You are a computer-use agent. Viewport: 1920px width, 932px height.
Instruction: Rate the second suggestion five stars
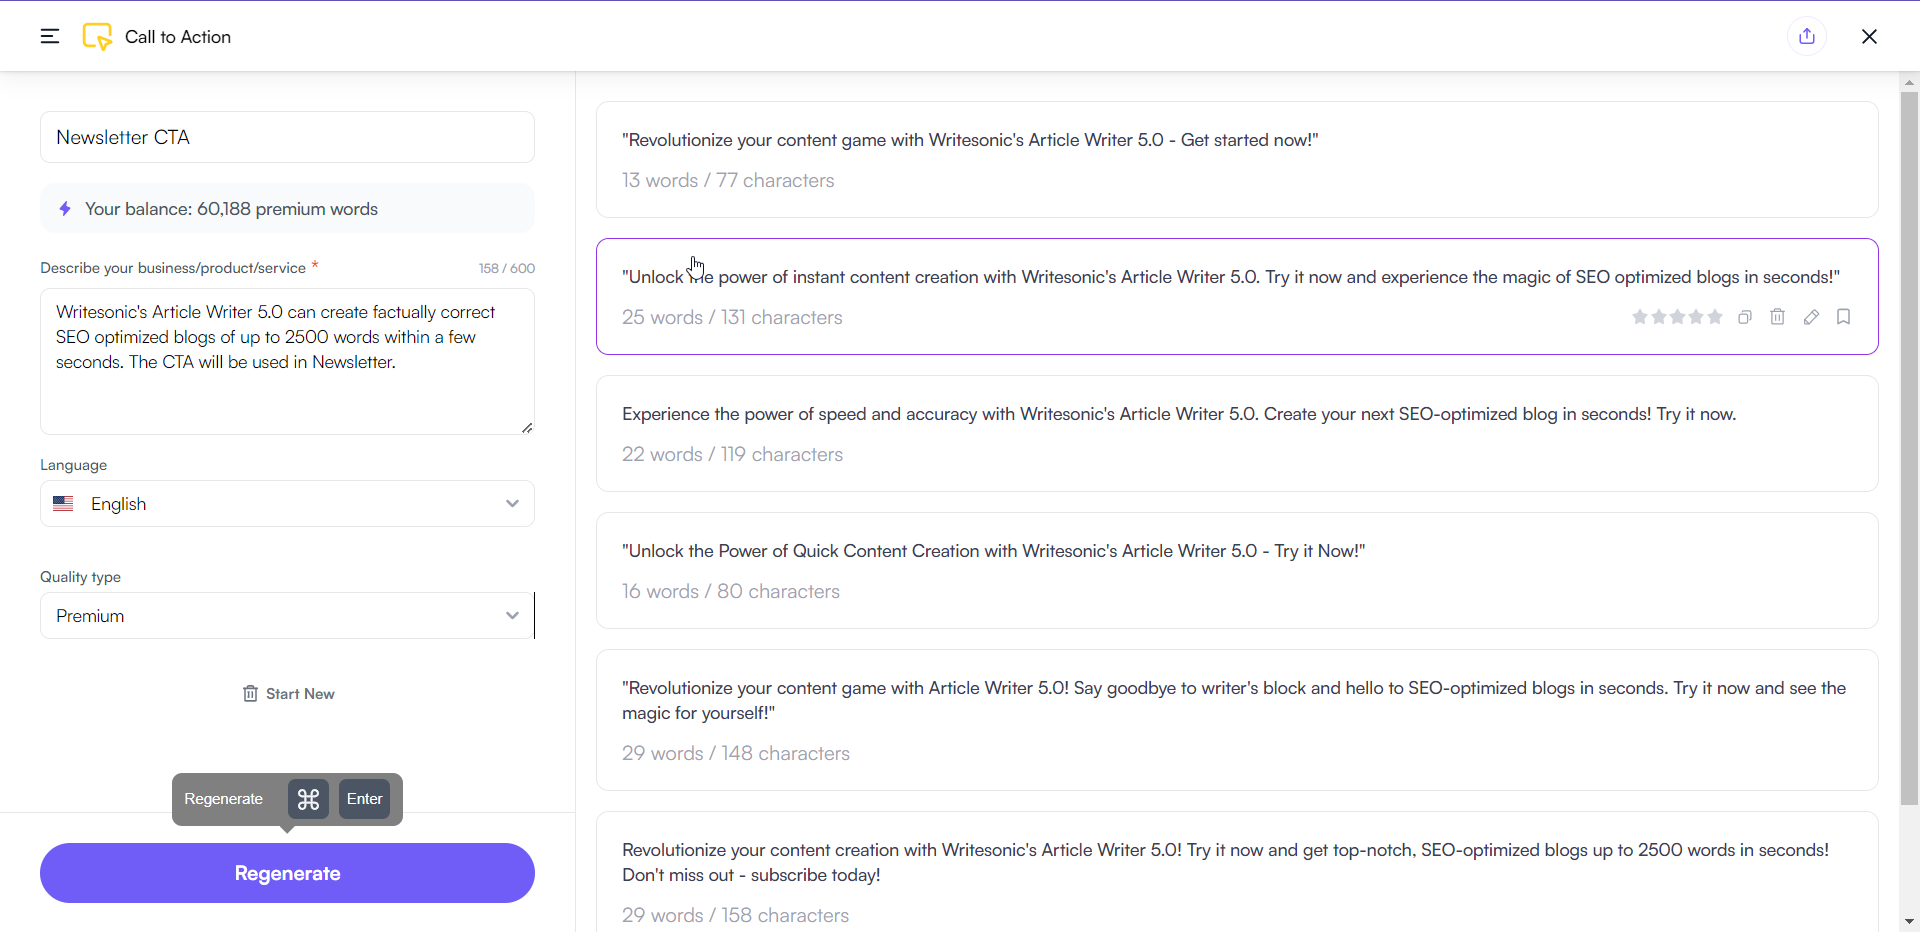(x=1714, y=317)
